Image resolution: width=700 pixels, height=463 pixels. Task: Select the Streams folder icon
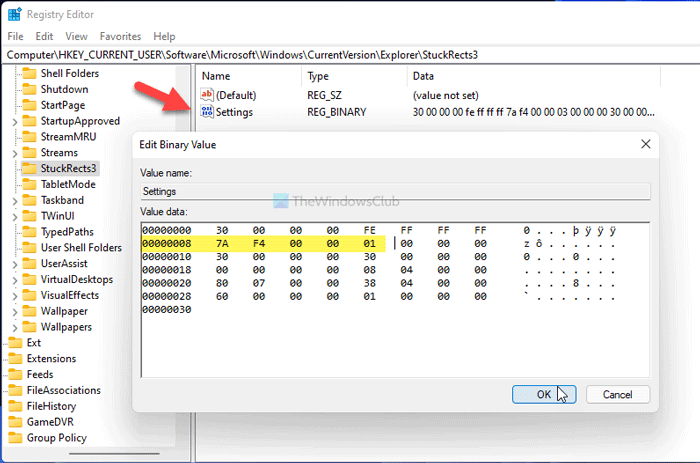pos(29,153)
